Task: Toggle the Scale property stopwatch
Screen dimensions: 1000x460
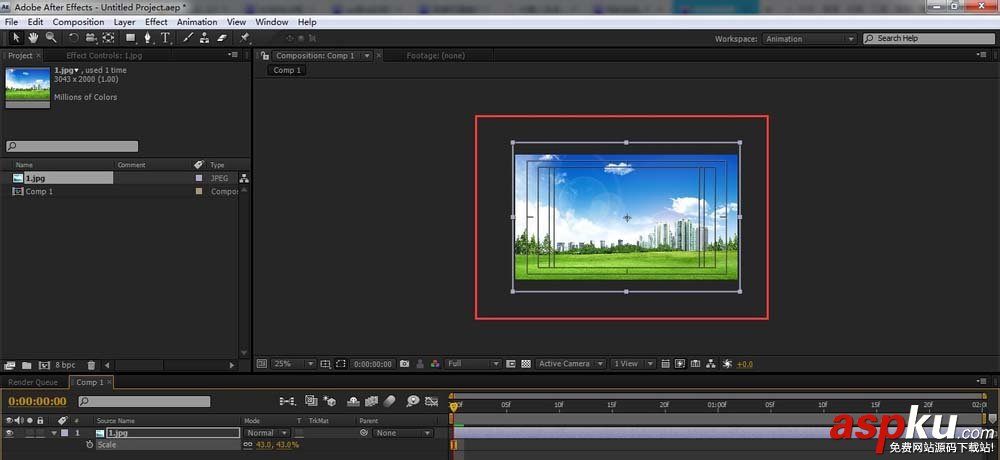Action: (90, 444)
